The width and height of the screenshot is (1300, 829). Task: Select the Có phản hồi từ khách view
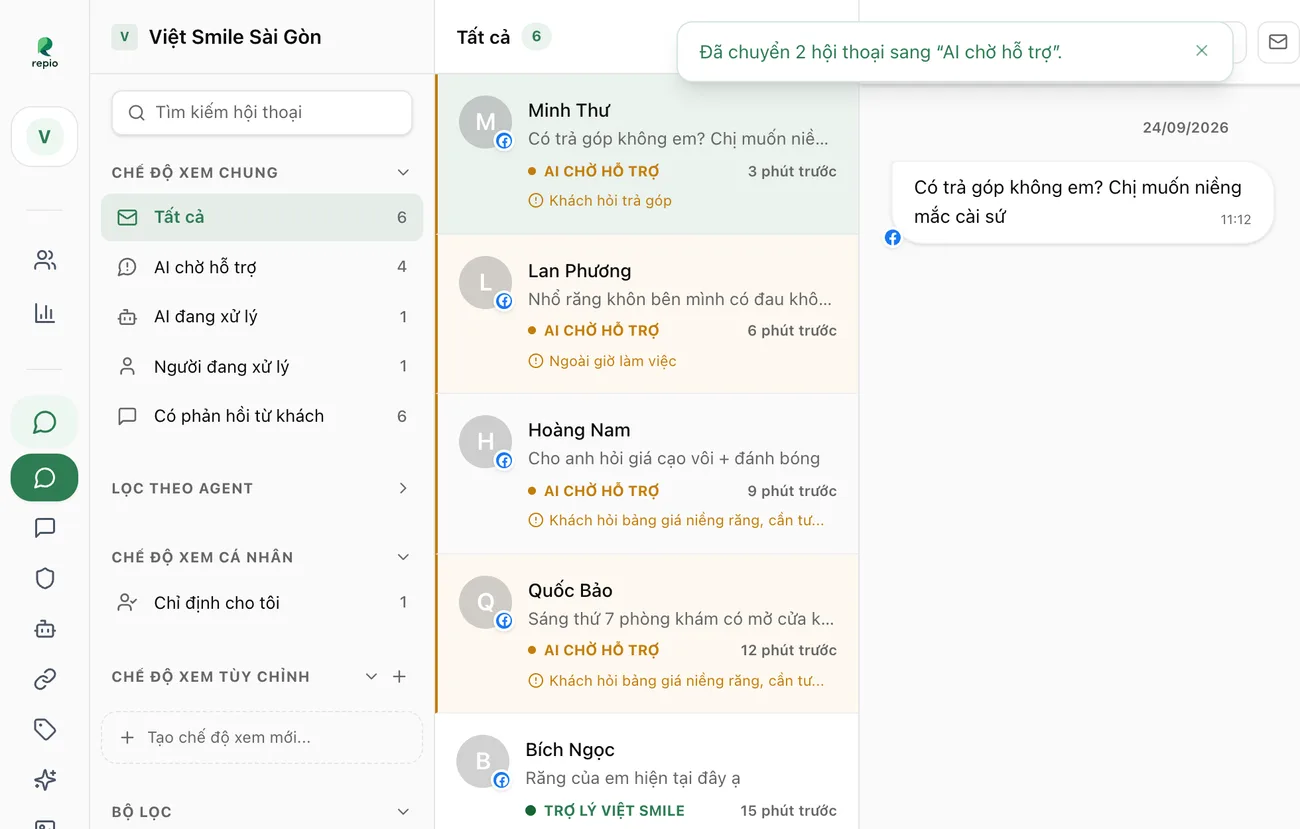click(x=262, y=416)
